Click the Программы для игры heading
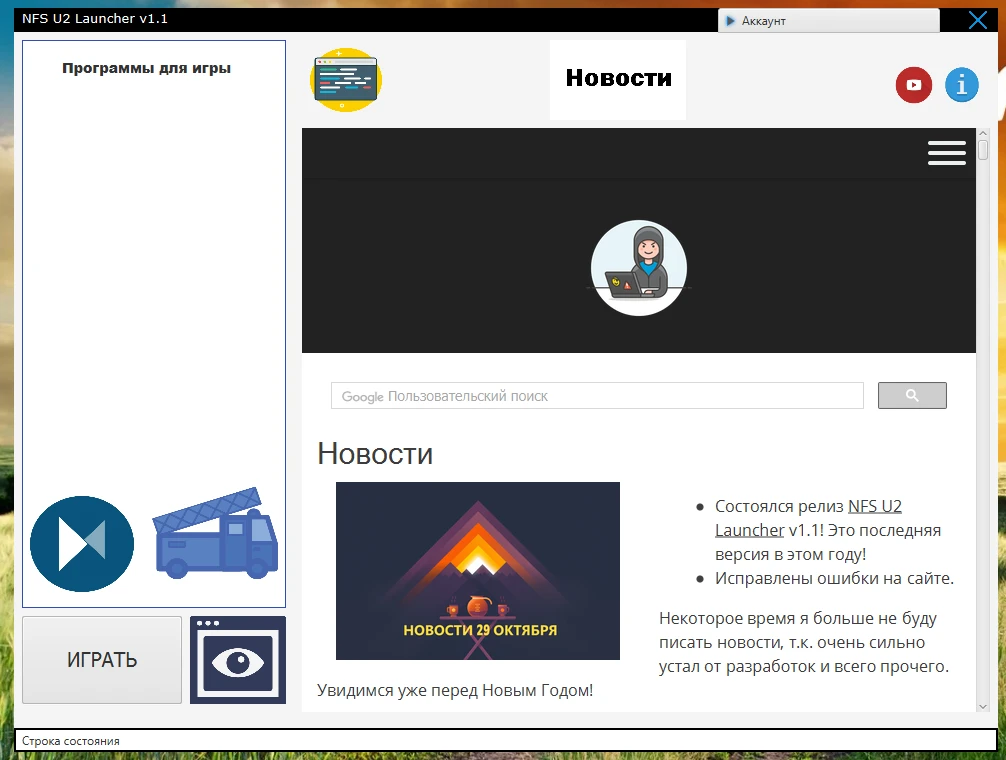 [x=146, y=68]
